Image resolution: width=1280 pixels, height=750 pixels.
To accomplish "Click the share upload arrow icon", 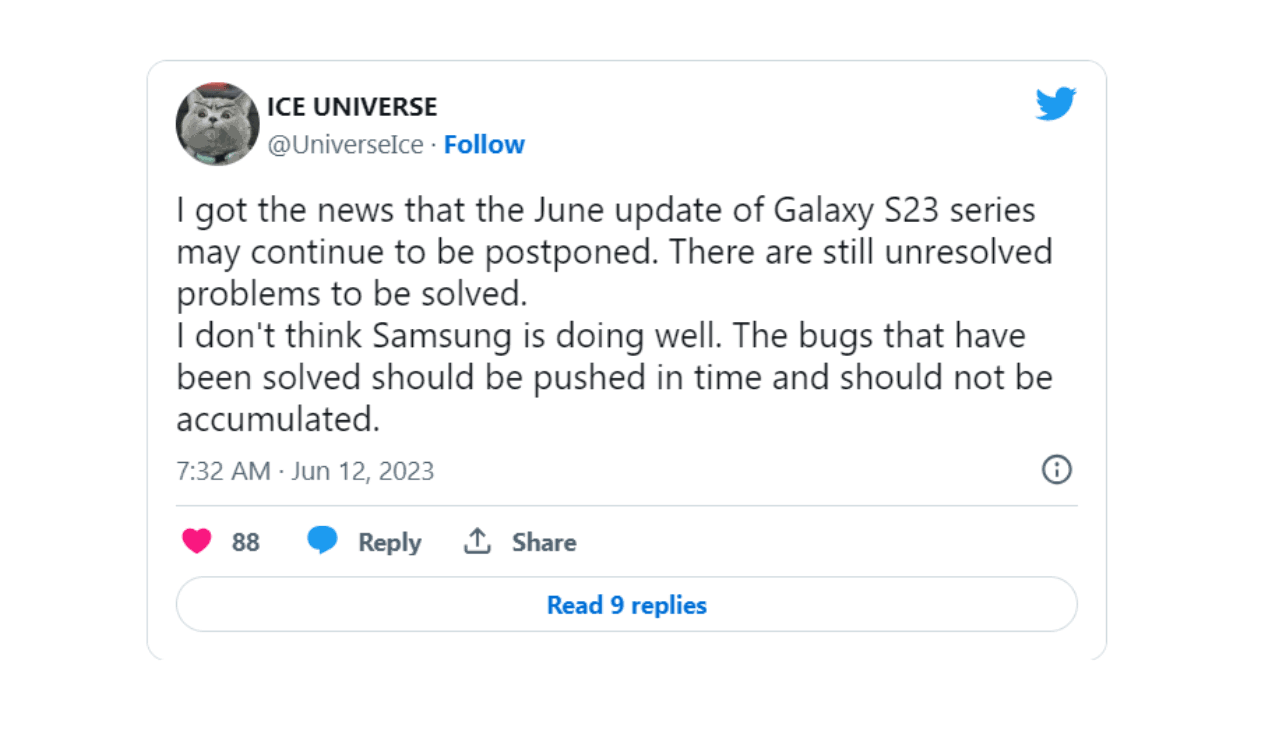I will [477, 542].
